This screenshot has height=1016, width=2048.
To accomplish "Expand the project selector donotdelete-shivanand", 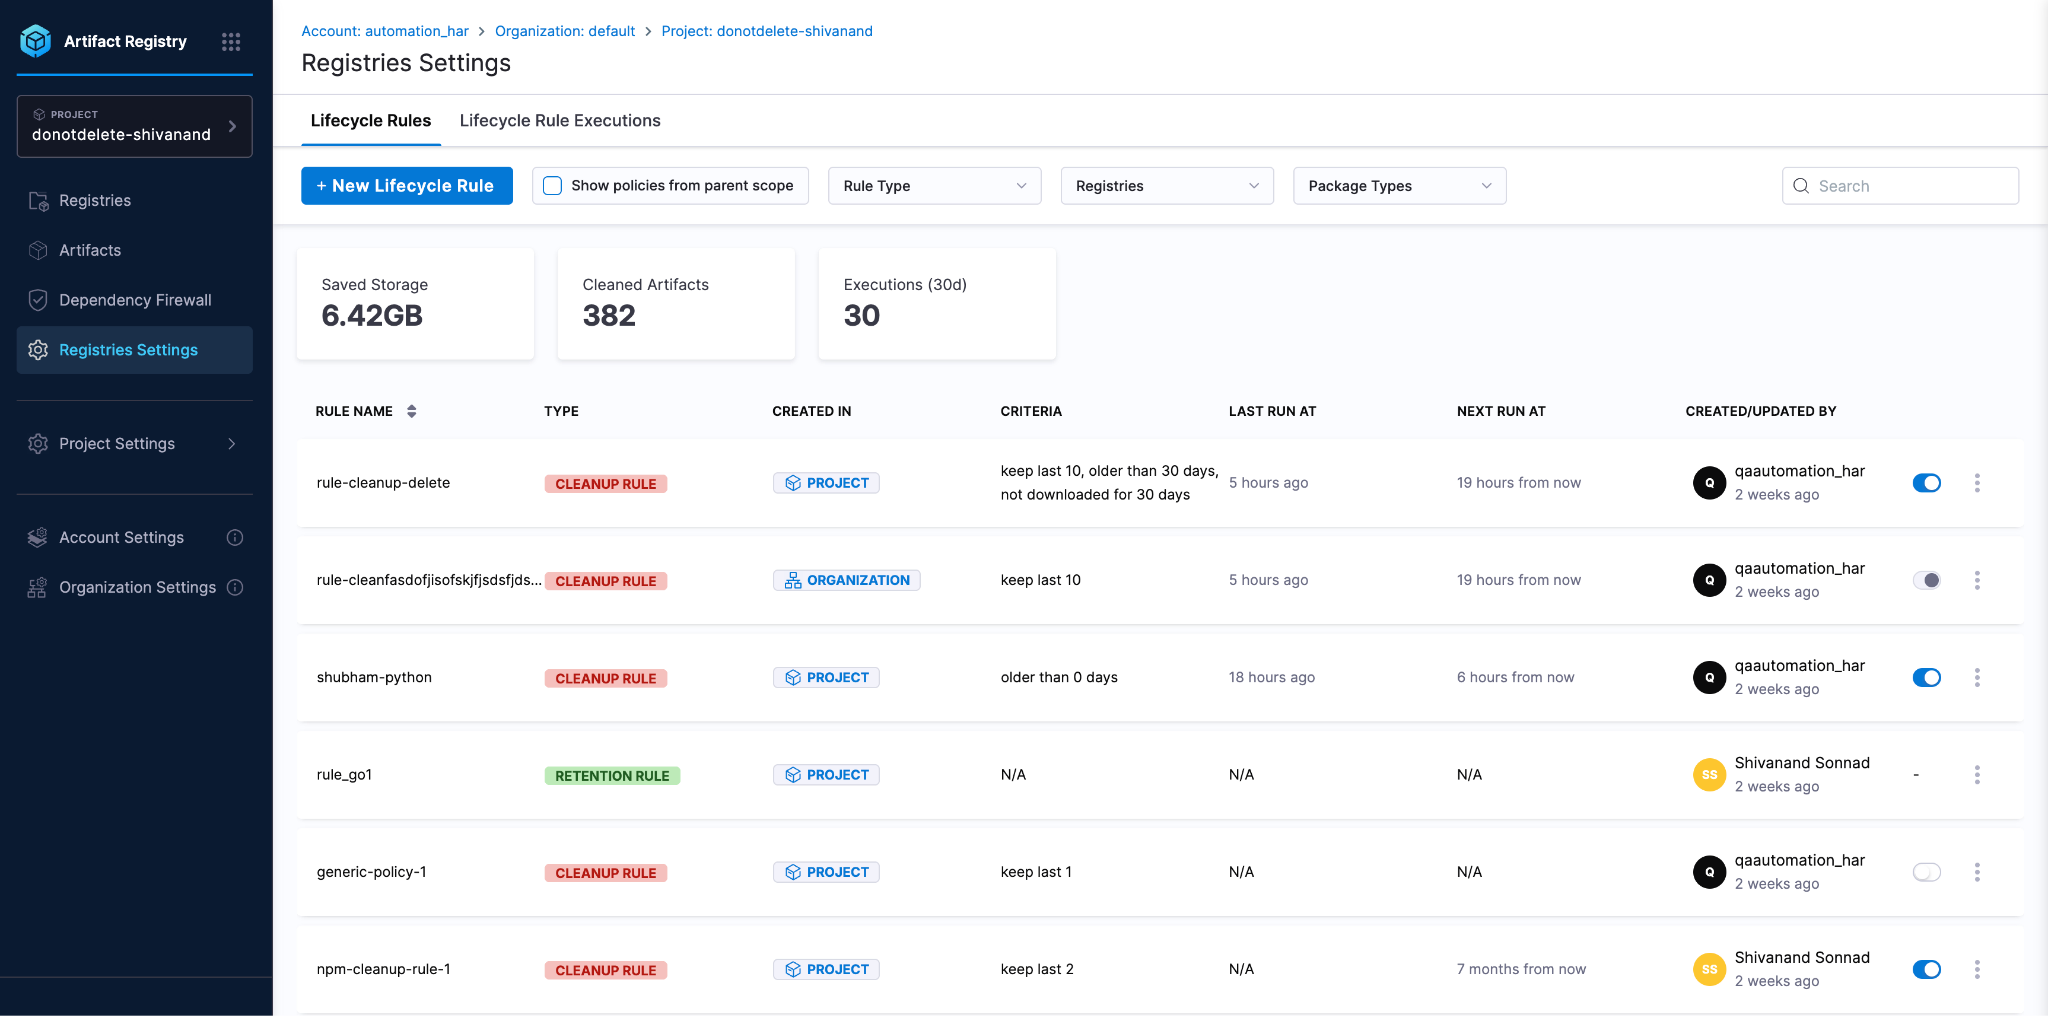I will (135, 126).
